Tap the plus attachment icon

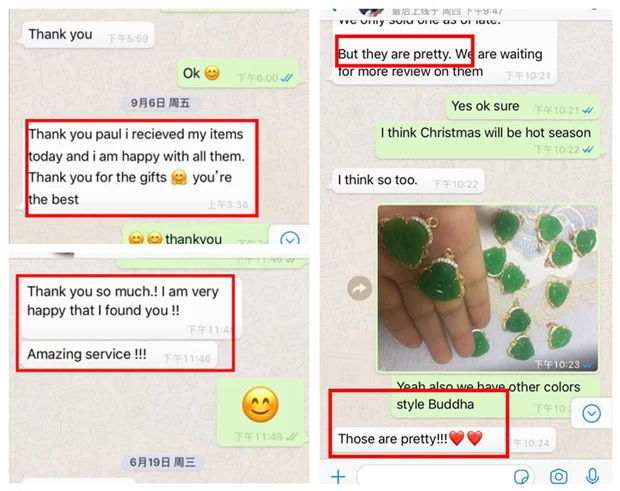(338, 476)
